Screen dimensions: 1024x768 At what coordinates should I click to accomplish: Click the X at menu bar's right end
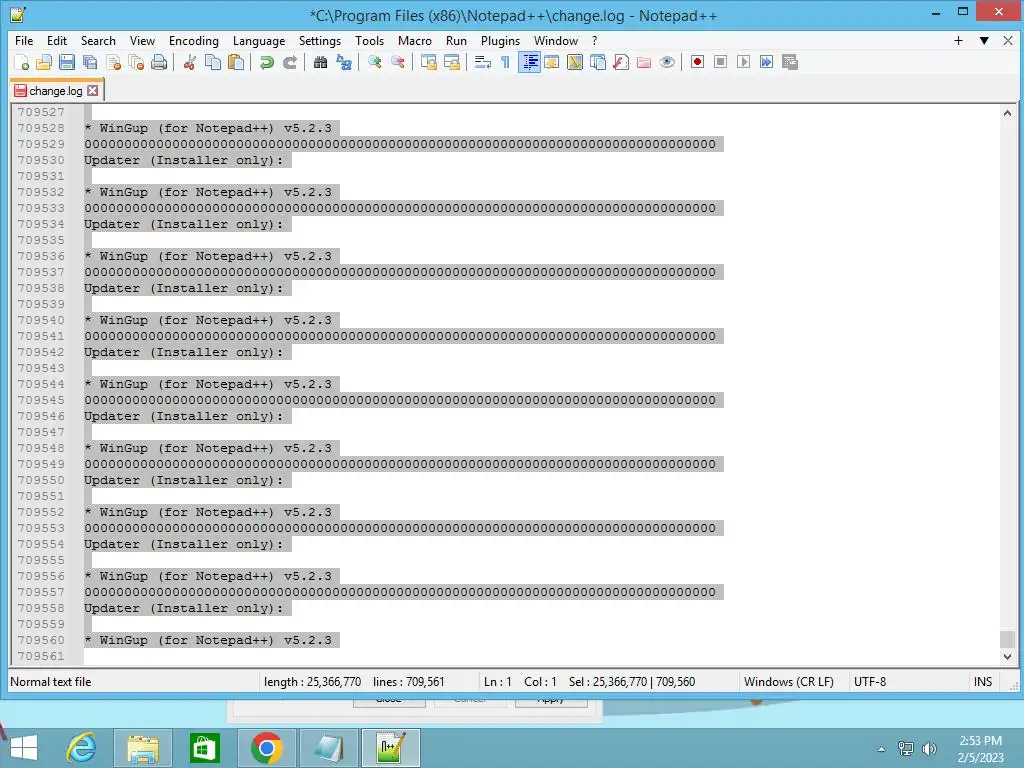pyautogui.click(x=1008, y=40)
